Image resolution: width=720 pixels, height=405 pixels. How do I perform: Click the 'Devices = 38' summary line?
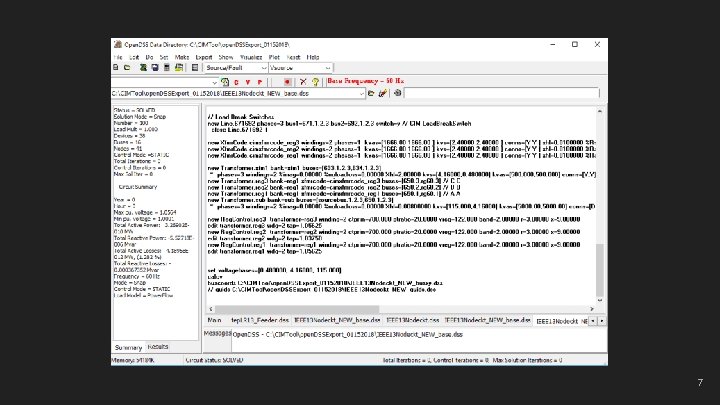point(129,136)
